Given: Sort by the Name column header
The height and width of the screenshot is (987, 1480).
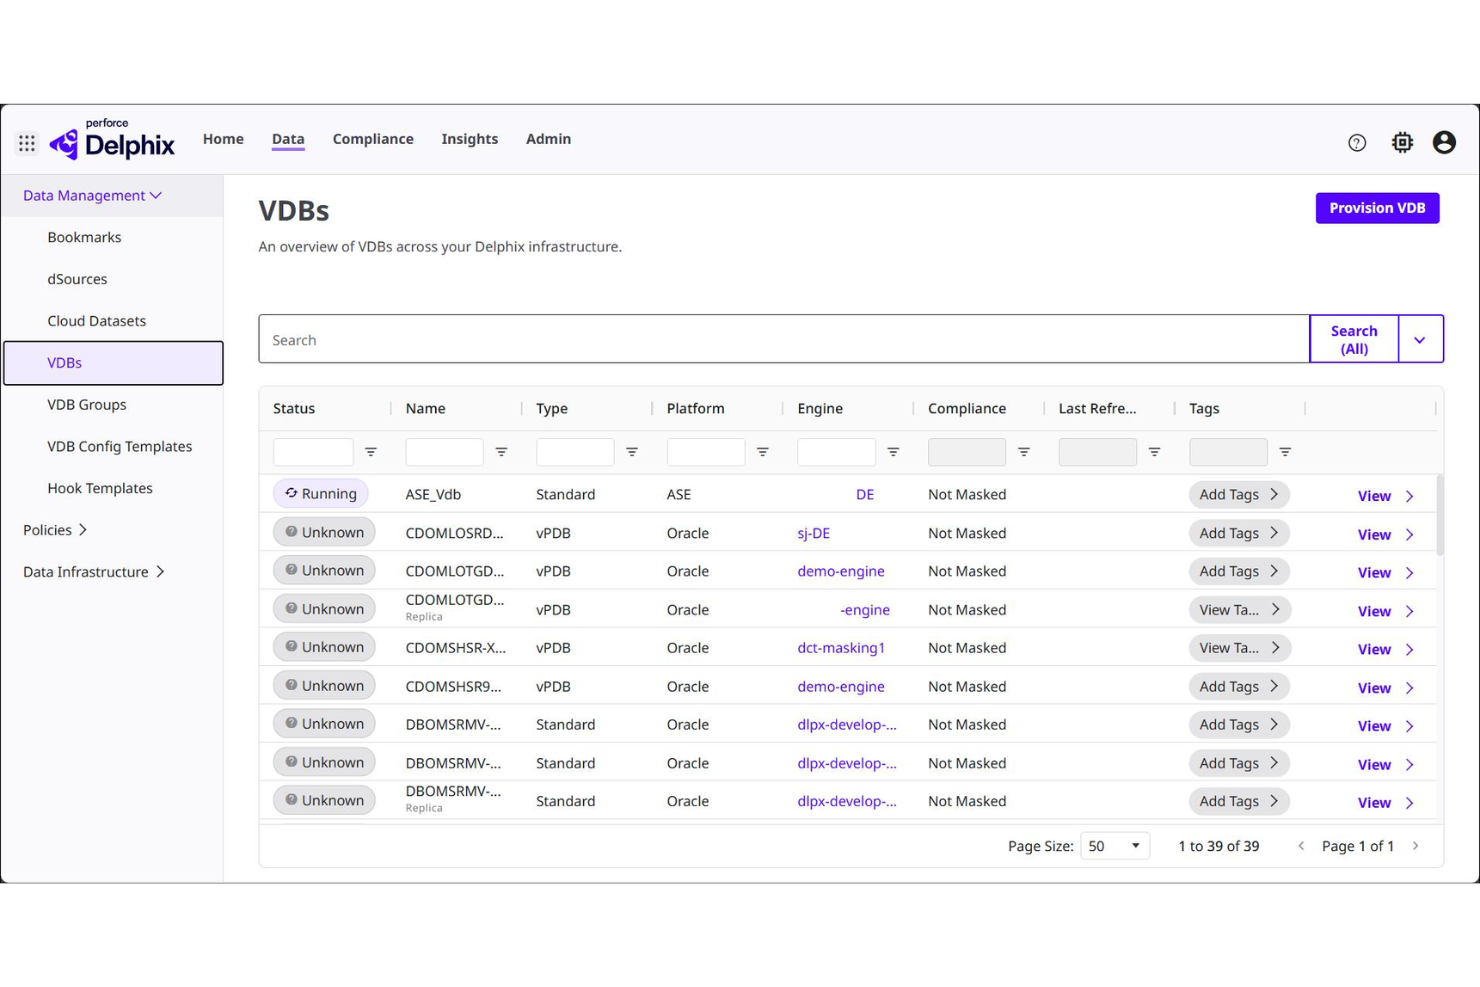Looking at the screenshot, I should [x=426, y=409].
